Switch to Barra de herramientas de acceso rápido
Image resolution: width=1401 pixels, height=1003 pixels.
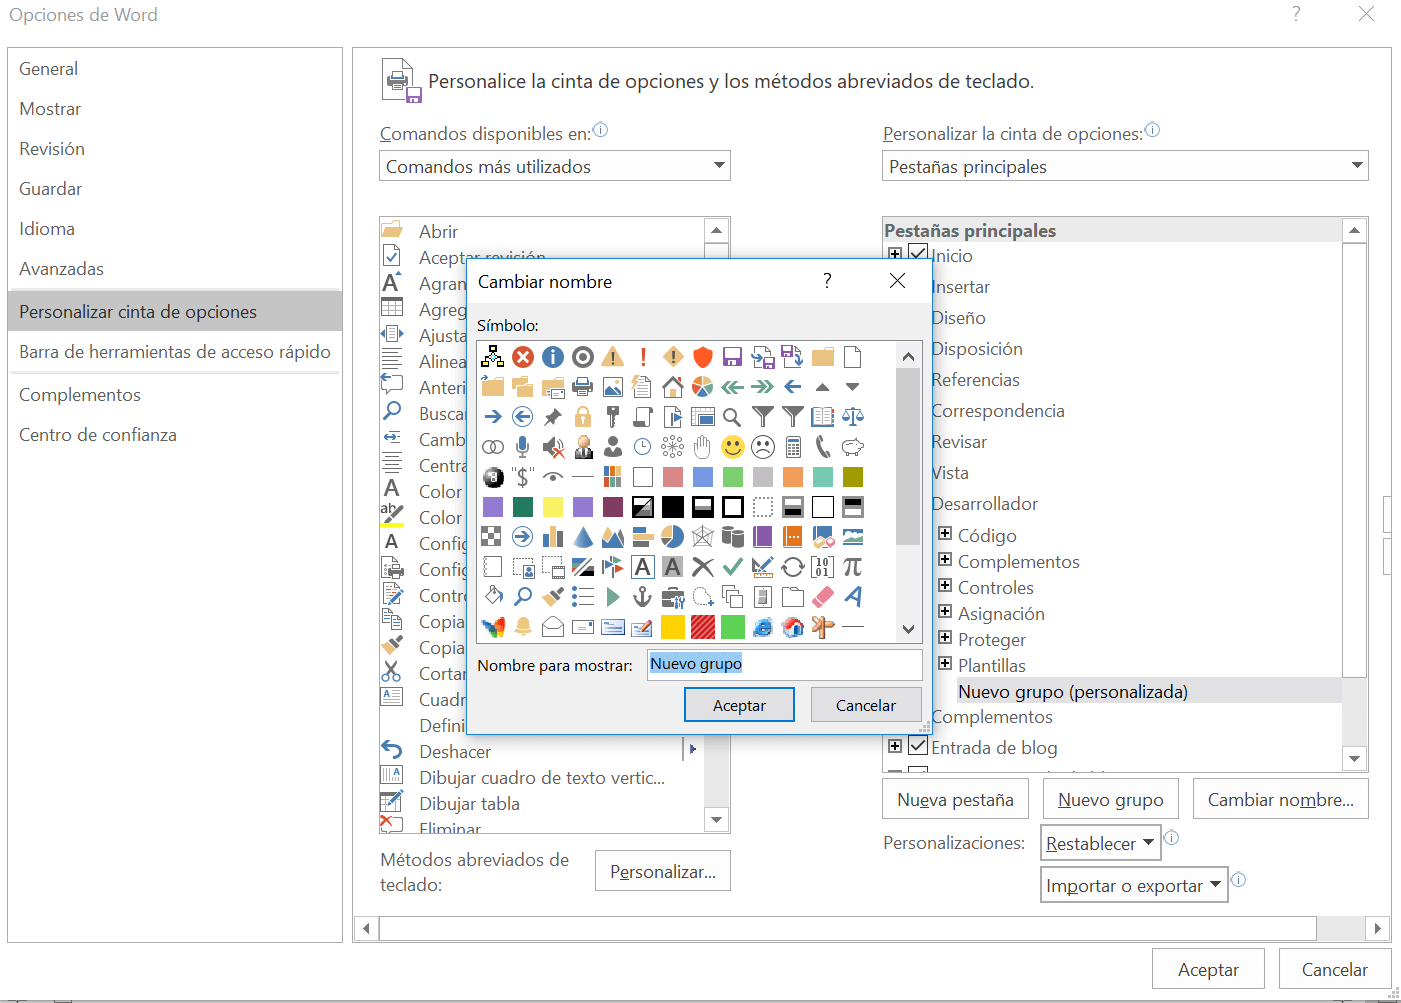coord(175,352)
